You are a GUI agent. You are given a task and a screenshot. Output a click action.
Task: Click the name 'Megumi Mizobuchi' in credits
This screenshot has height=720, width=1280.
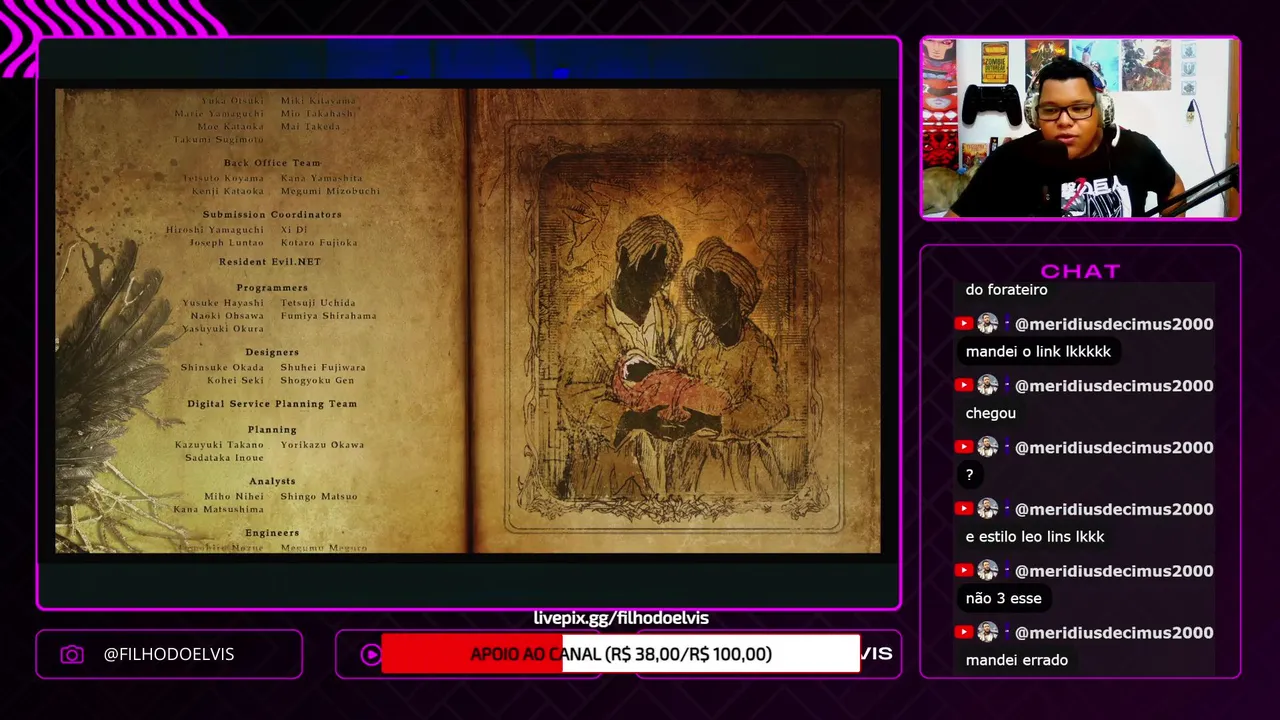[330, 191]
